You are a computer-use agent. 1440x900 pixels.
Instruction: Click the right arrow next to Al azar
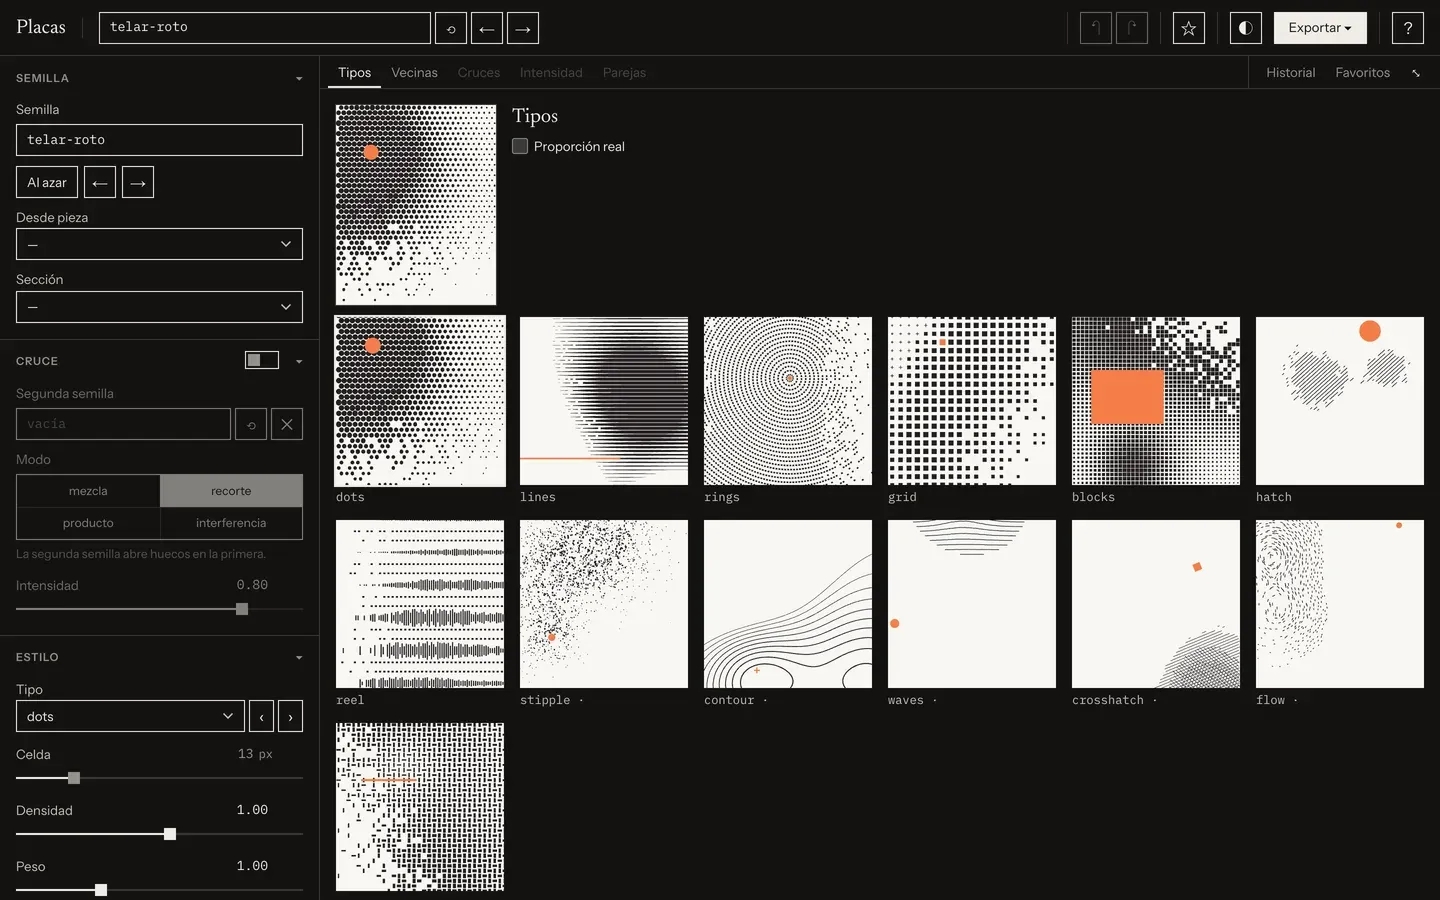click(x=138, y=182)
